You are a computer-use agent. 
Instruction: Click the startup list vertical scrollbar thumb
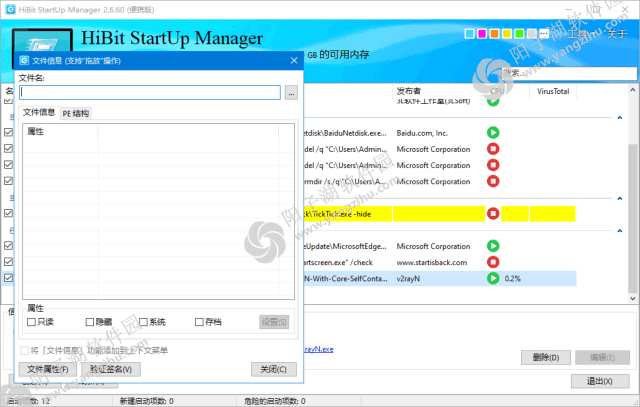(x=632, y=218)
